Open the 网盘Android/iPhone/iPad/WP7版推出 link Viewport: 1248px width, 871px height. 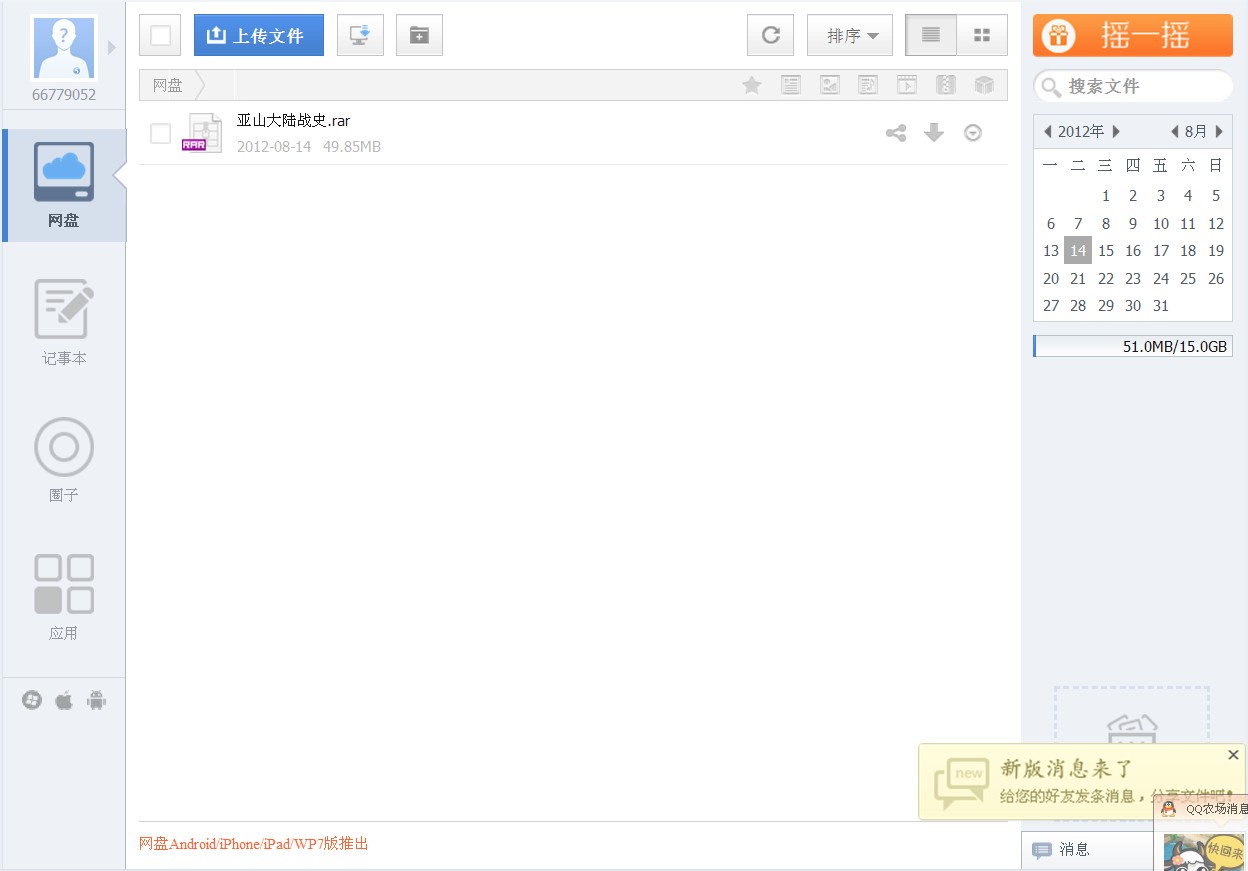pyautogui.click(x=254, y=844)
